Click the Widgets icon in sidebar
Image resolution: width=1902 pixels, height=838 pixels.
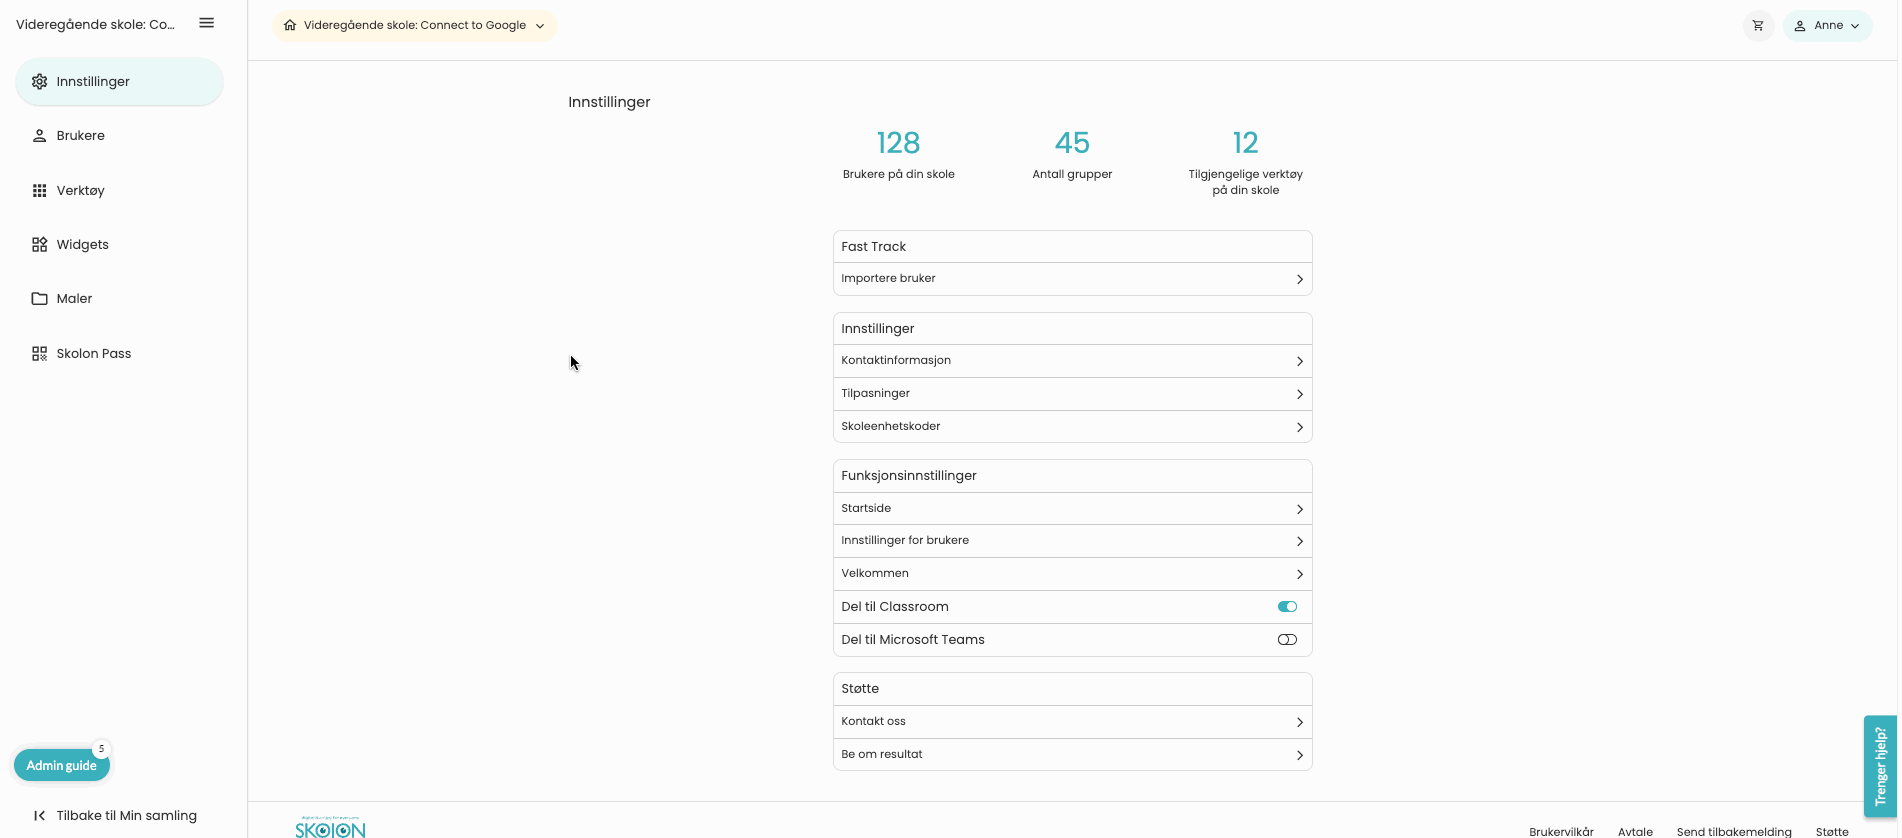tap(39, 244)
